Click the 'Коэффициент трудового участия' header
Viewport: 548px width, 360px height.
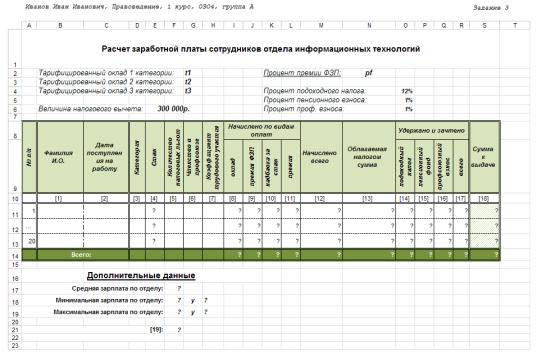tap(213, 157)
